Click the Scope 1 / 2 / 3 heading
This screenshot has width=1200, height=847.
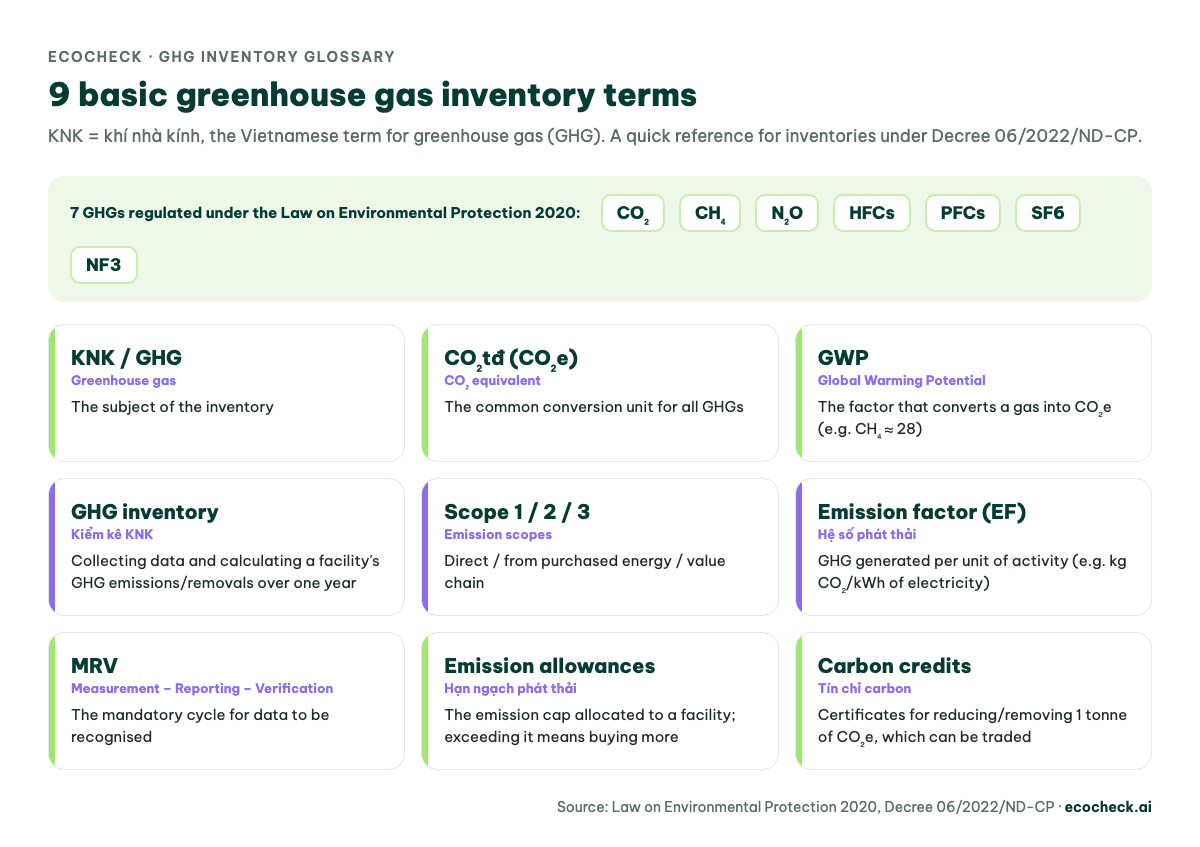pos(517,512)
